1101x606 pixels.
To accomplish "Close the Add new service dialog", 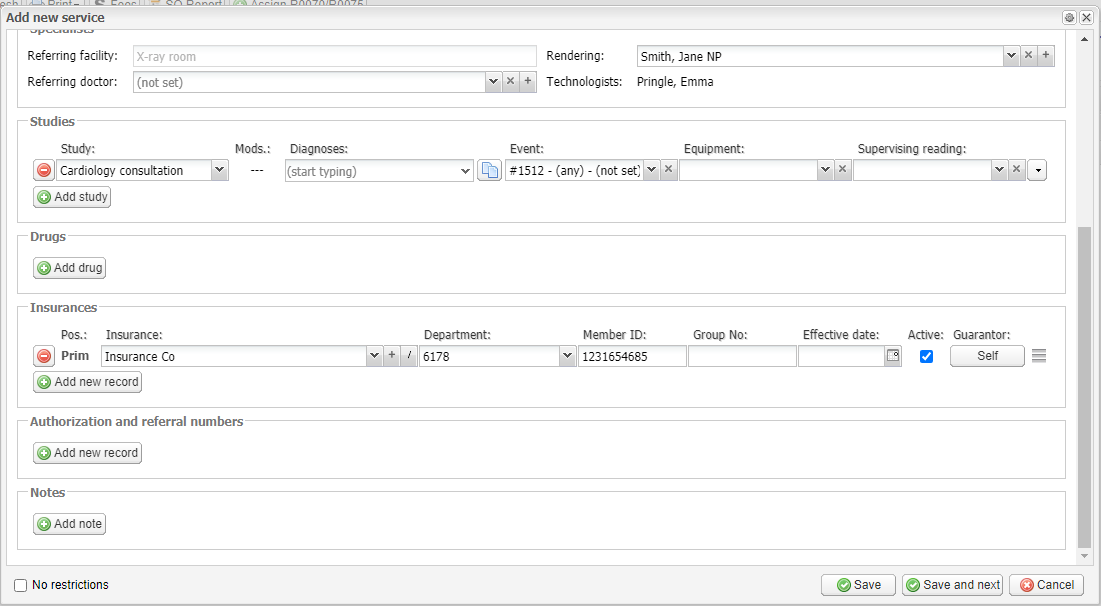I will click(x=1086, y=18).
